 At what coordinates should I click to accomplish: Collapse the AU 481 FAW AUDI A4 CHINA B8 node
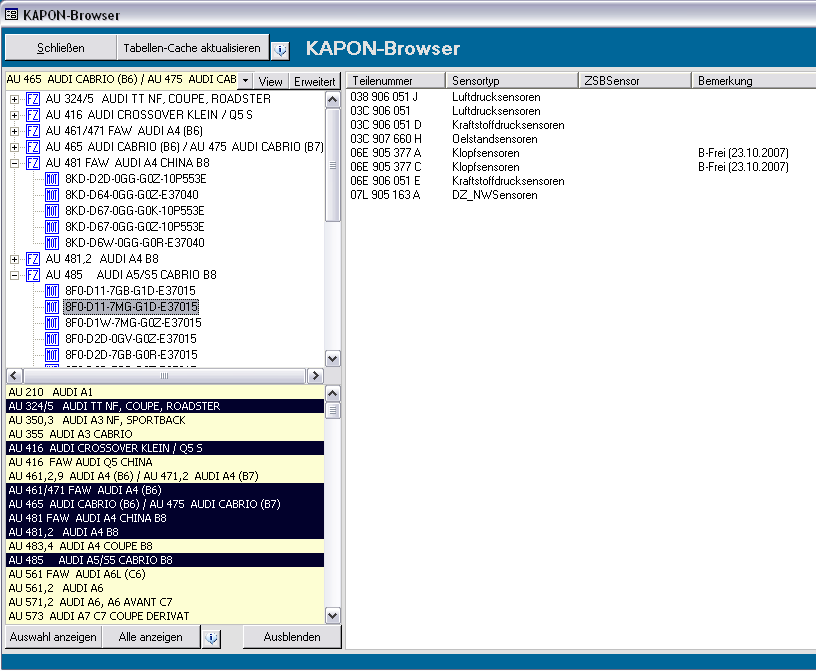click(15, 163)
